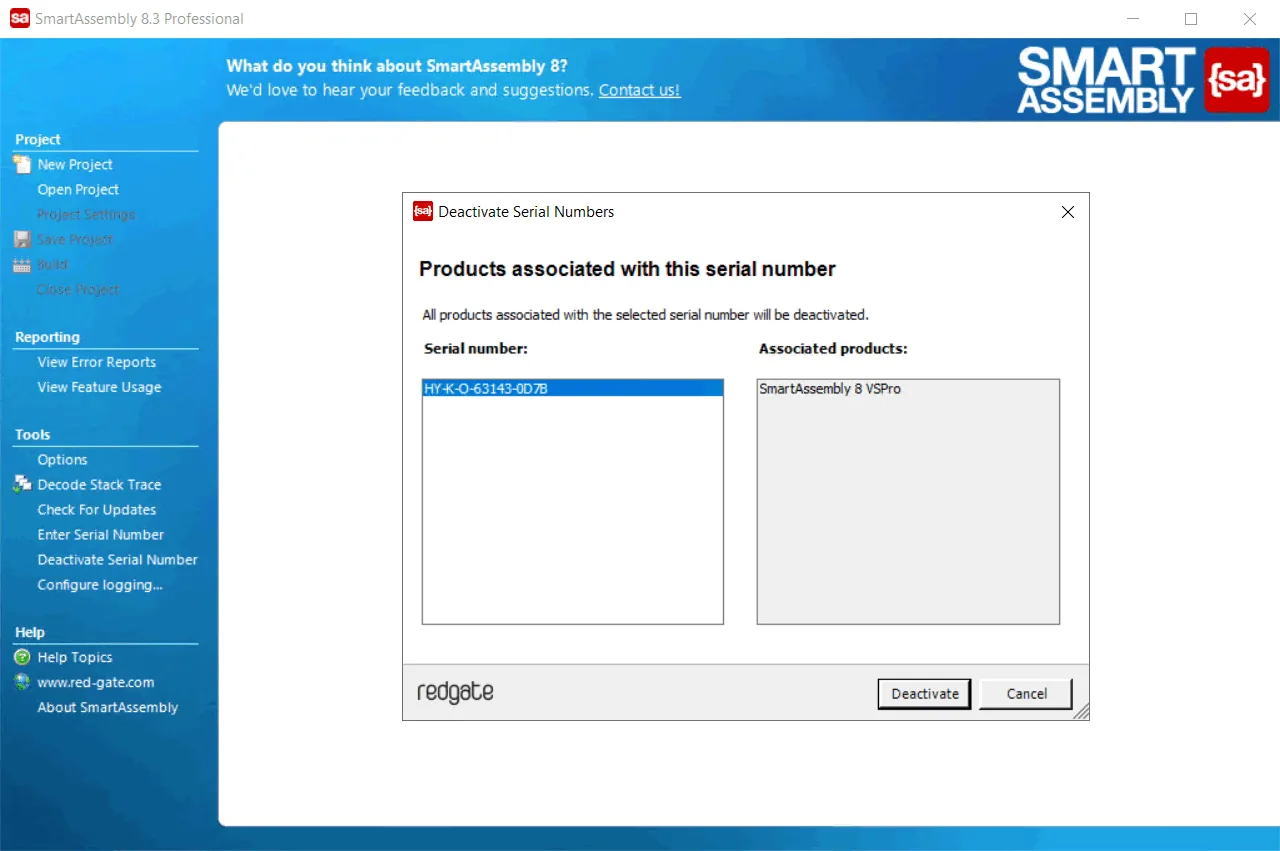Click the Deactivate button
This screenshot has width=1280, height=851.
pos(925,694)
